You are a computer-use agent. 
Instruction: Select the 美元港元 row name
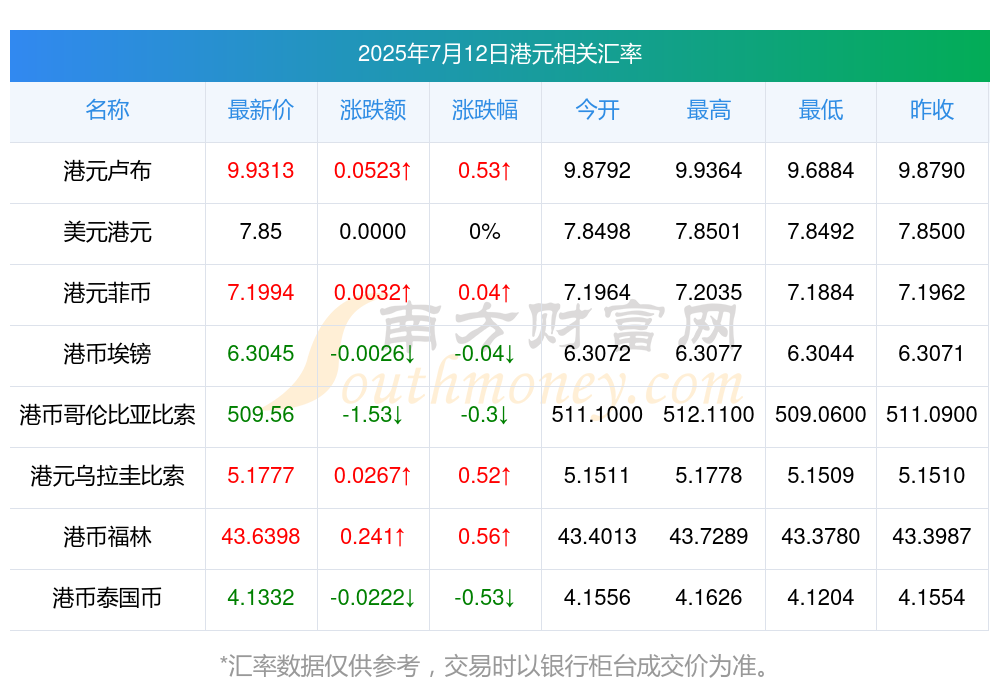(x=107, y=232)
